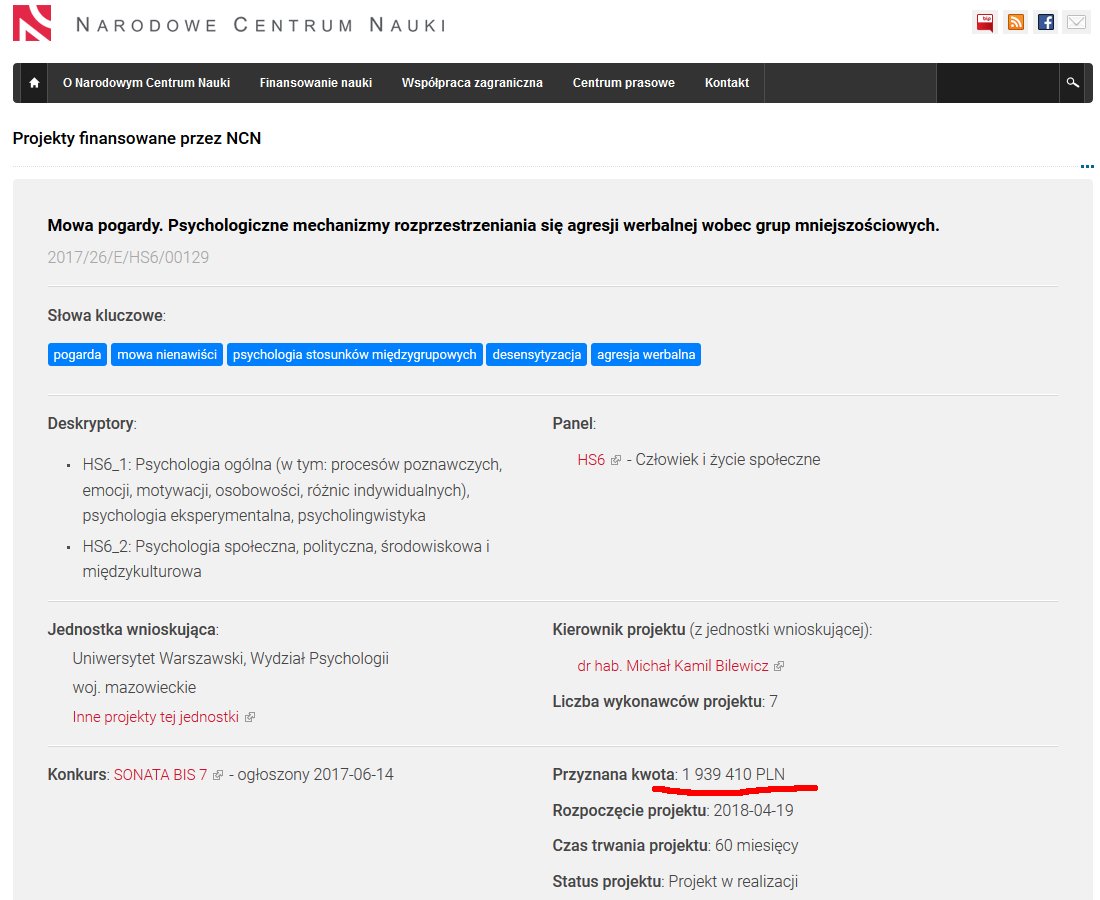Open Finansowanie nauki menu

coord(316,83)
